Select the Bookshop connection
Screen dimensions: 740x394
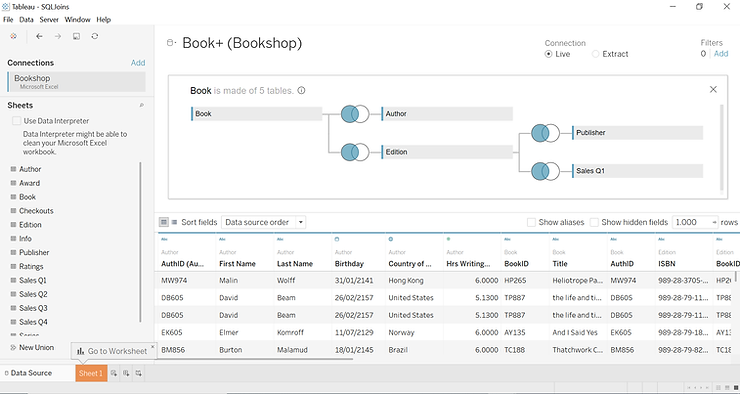click(x=76, y=82)
